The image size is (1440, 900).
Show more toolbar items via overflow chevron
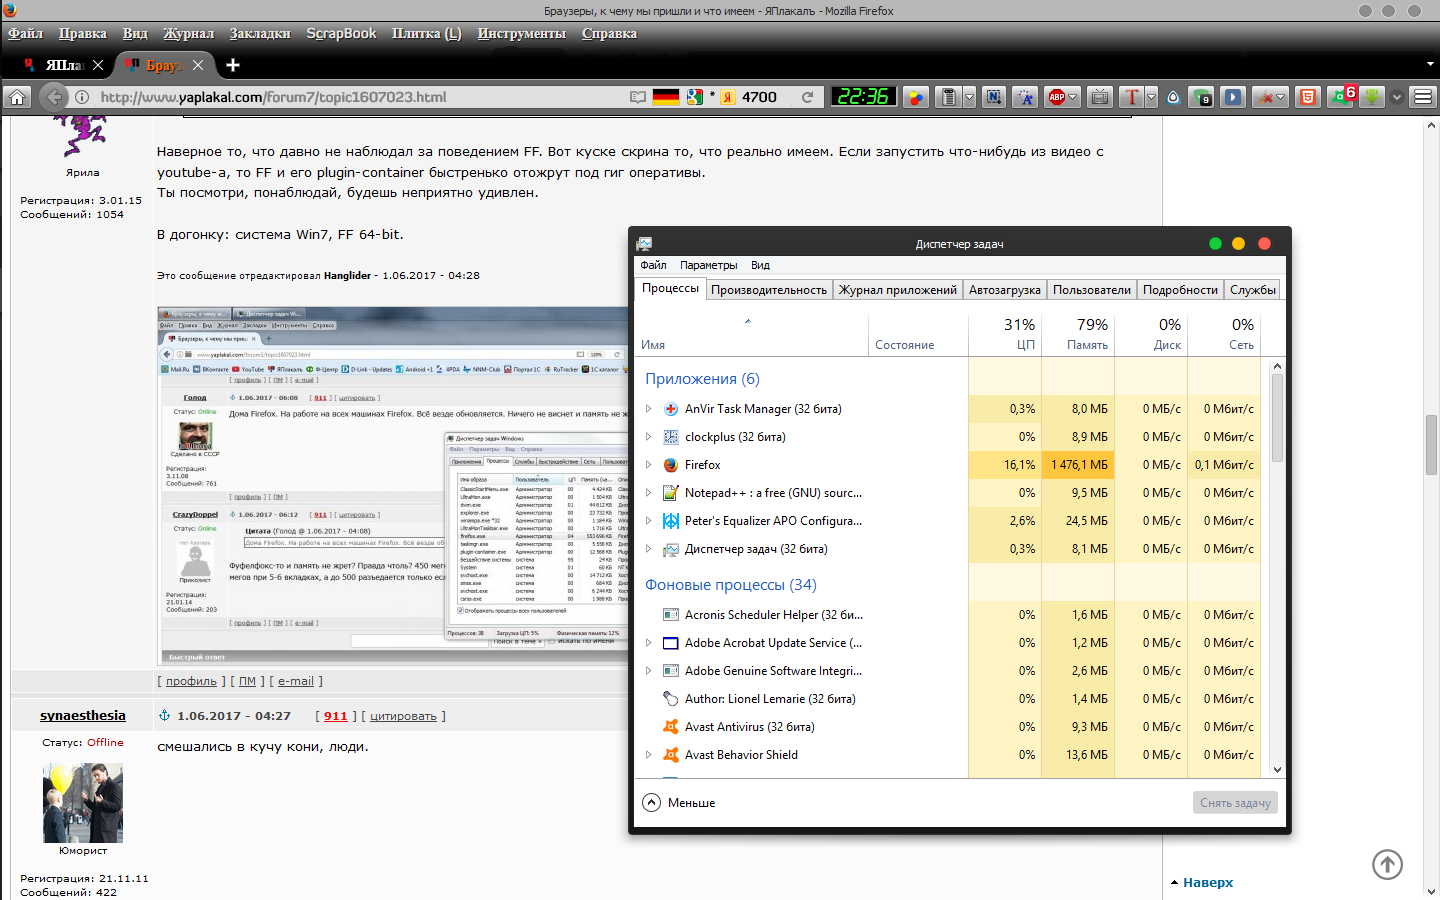[x=1397, y=97]
